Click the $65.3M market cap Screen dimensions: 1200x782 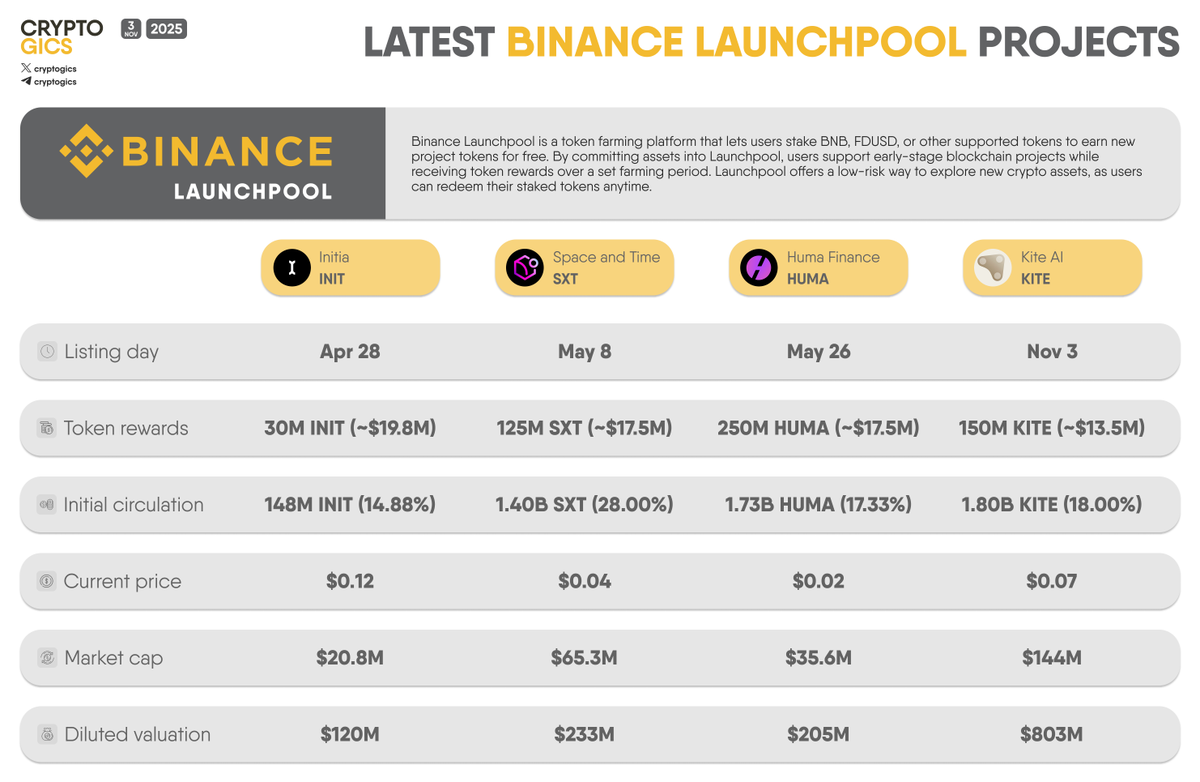click(584, 658)
